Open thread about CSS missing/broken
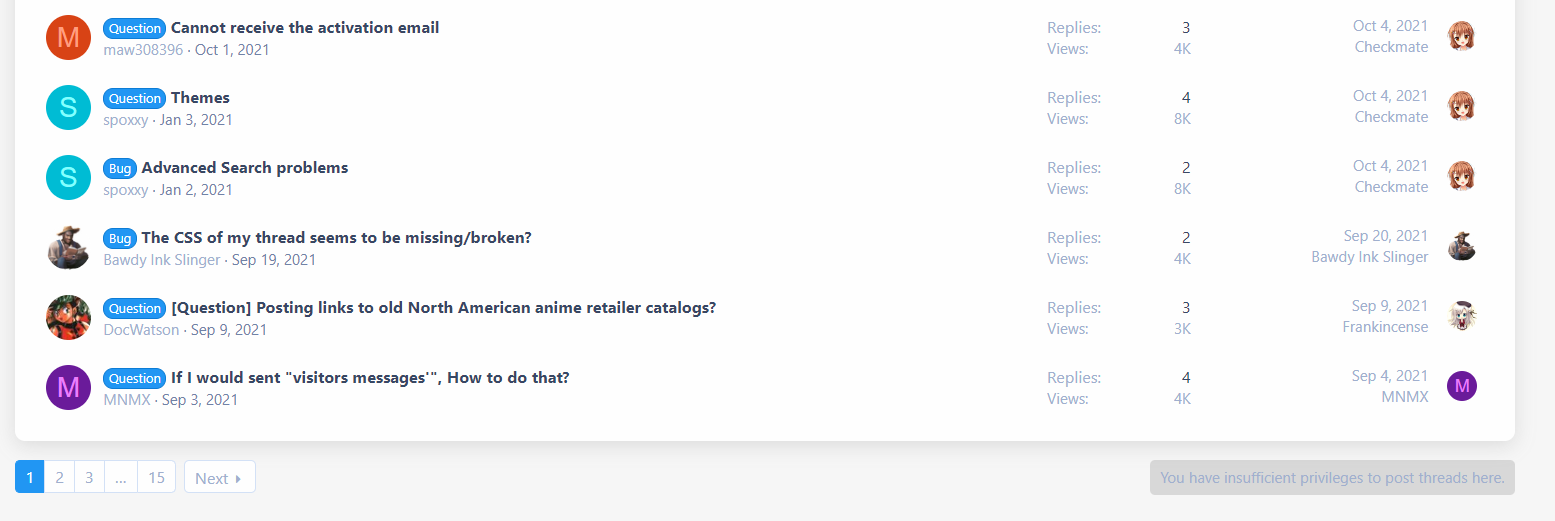 click(x=336, y=238)
